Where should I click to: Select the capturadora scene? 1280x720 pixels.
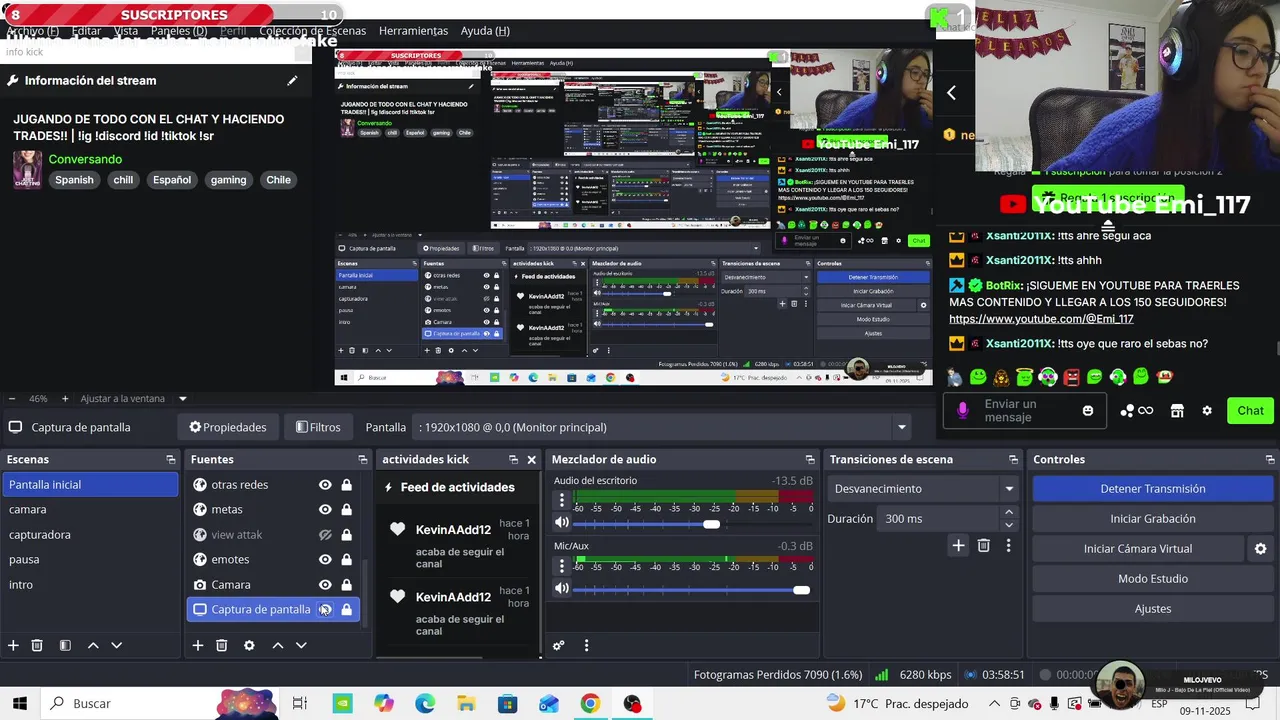90,534
